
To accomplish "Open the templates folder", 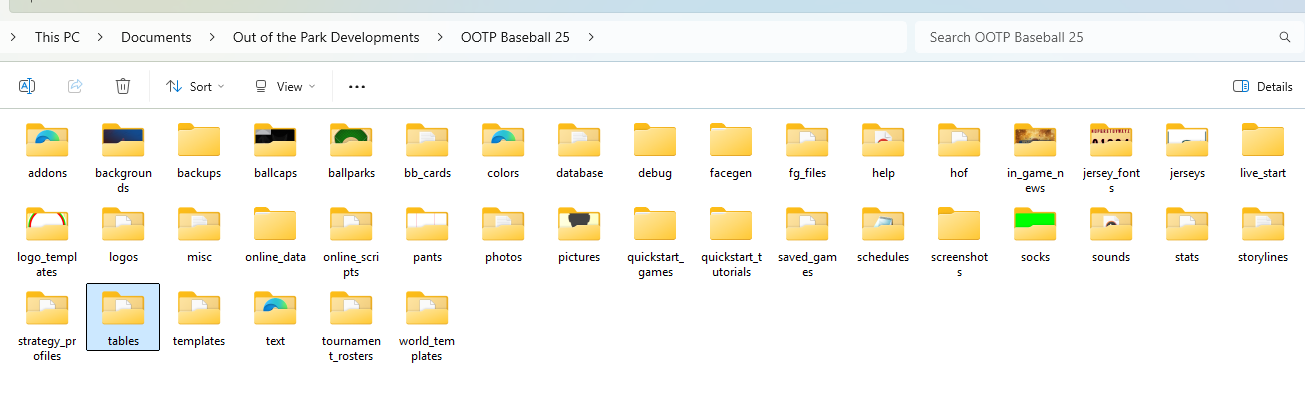I will click(x=199, y=319).
